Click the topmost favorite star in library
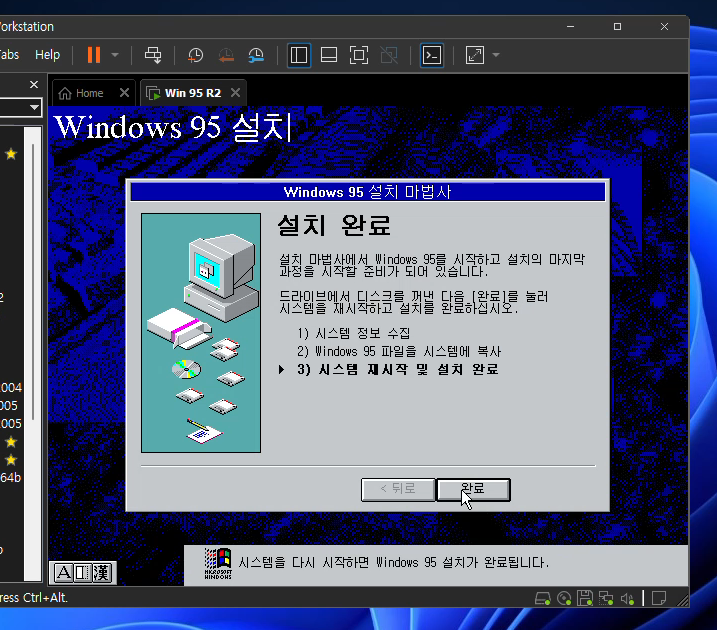Image resolution: width=717 pixels, height=630 pixels. point(11,154)
